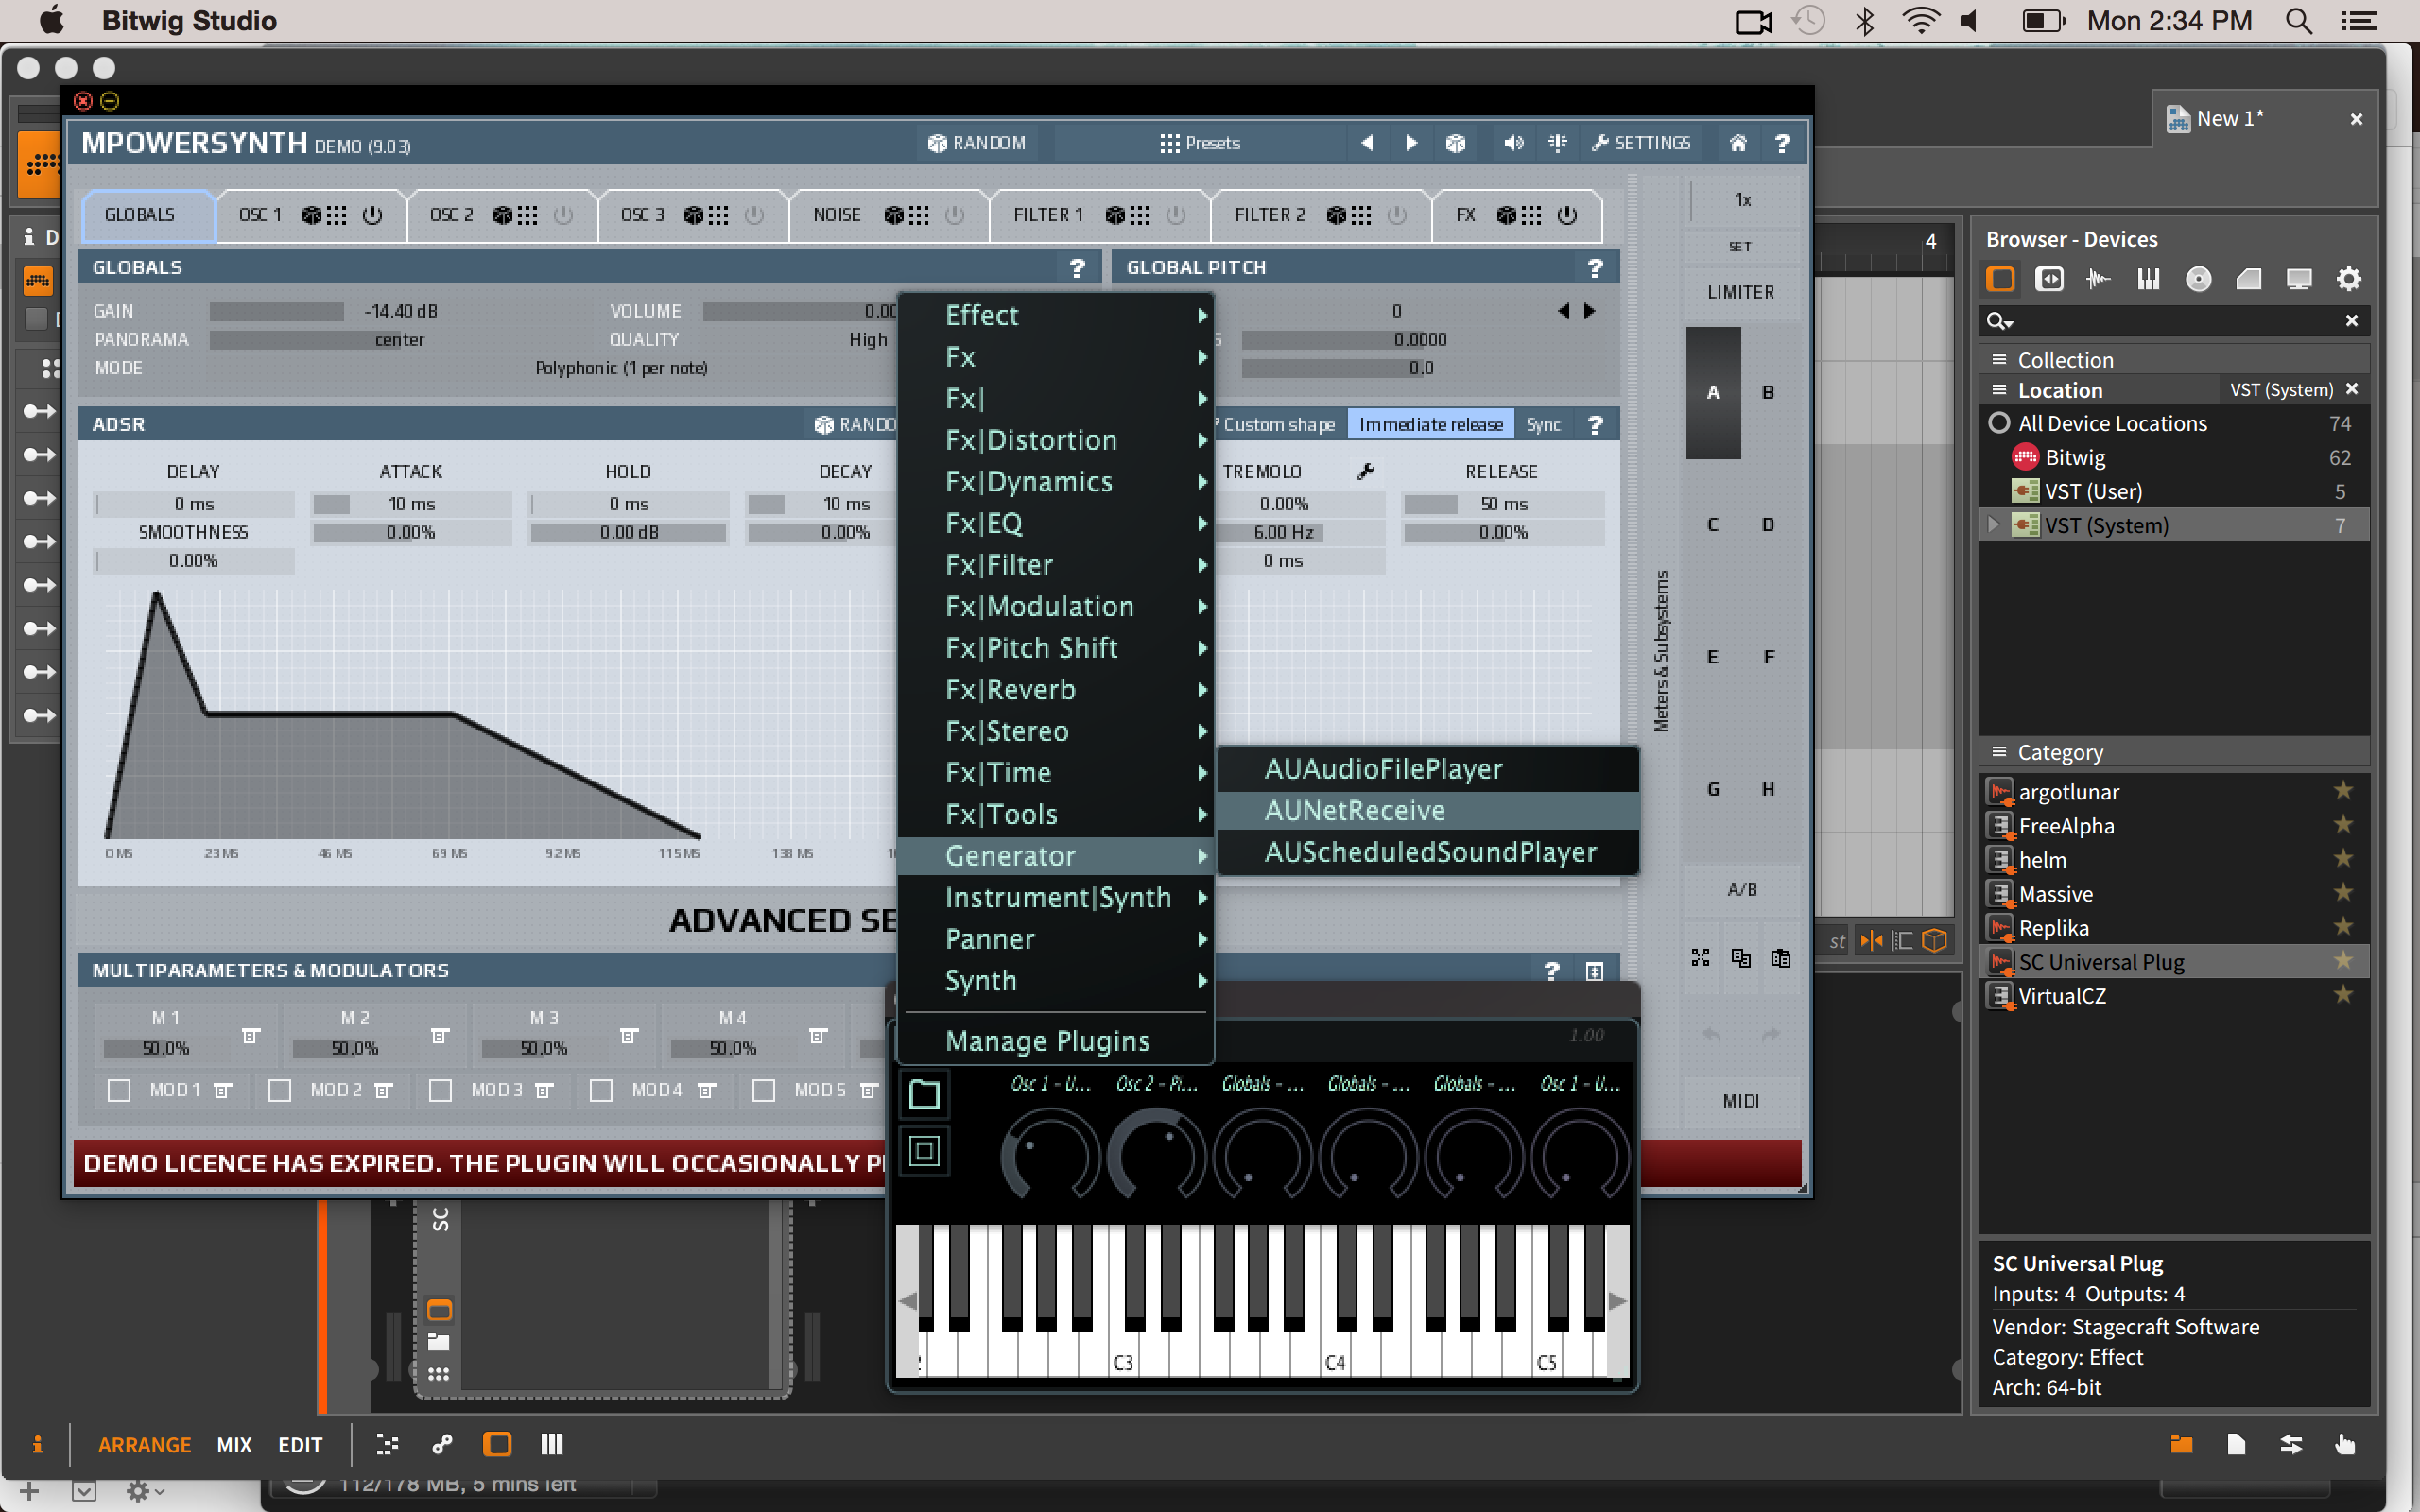The height and width of the screenshot is (1512, 2420).
Task: Go to next preset arrow
Action: 1411,143
